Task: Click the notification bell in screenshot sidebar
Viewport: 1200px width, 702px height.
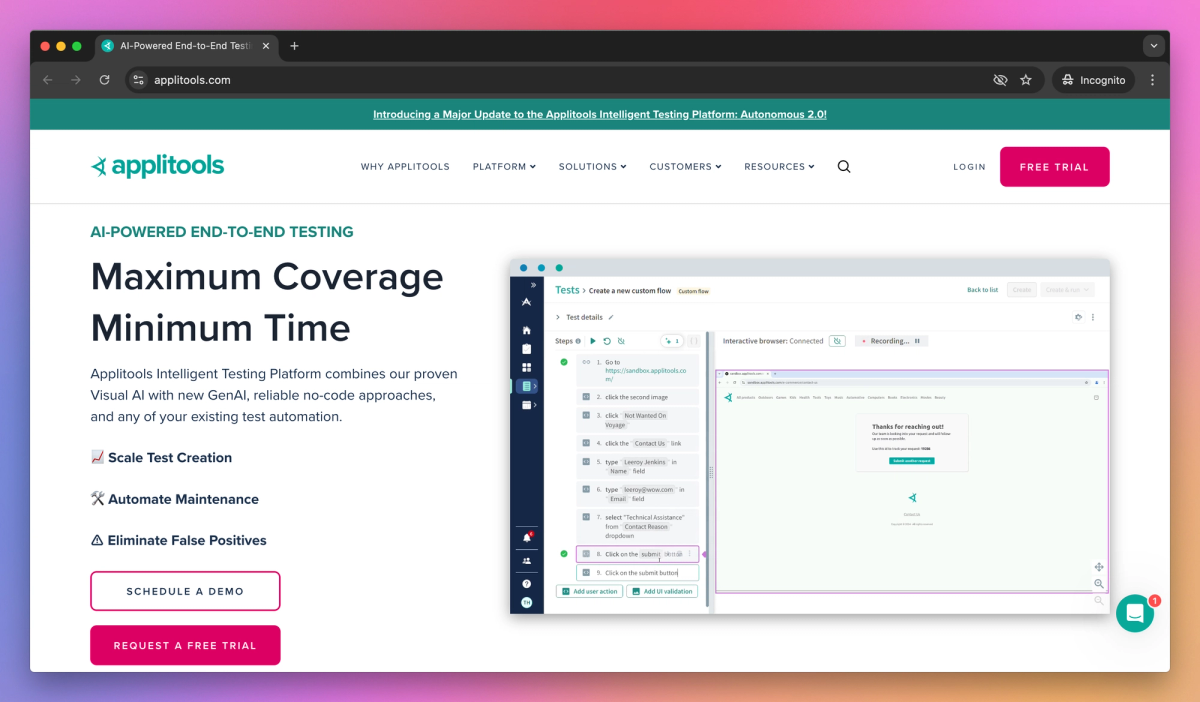Action: click(x=527, y=538)
